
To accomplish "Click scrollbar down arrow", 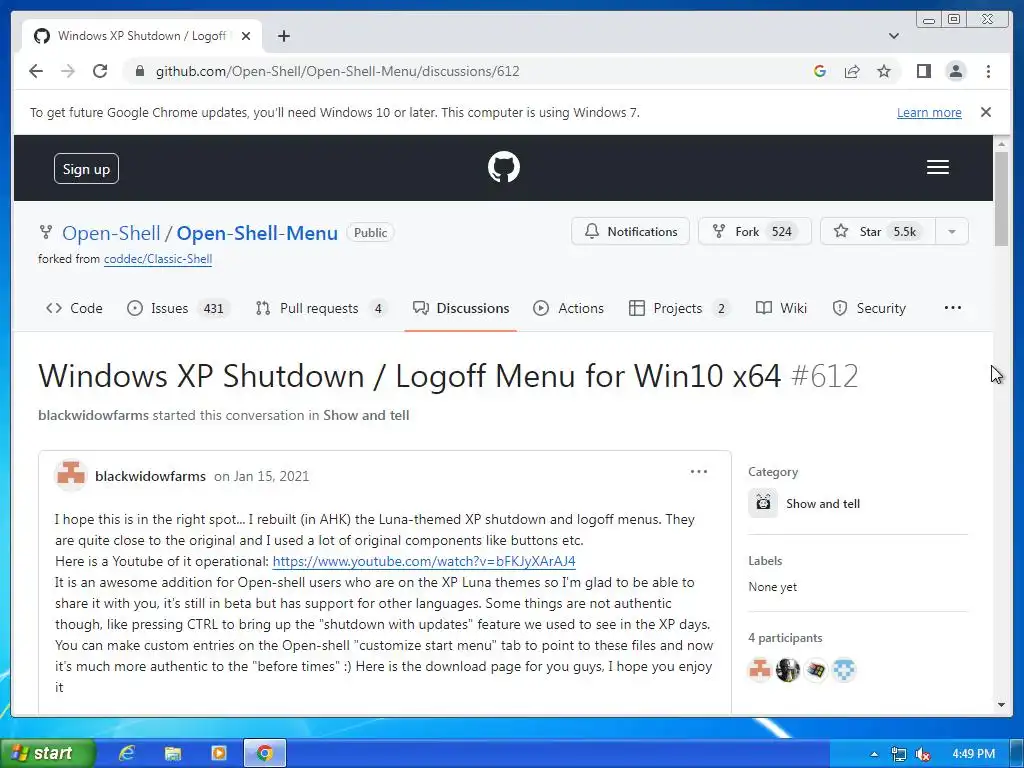I will tap(1001, 705).
